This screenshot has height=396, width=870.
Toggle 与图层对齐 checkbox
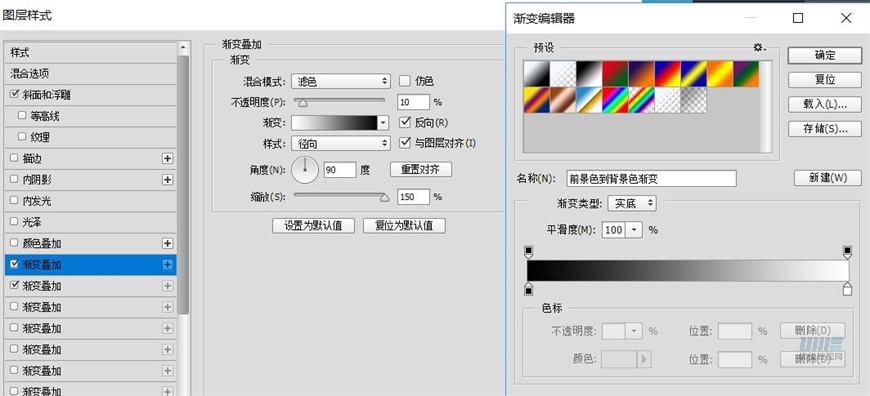tap(404, 143)
